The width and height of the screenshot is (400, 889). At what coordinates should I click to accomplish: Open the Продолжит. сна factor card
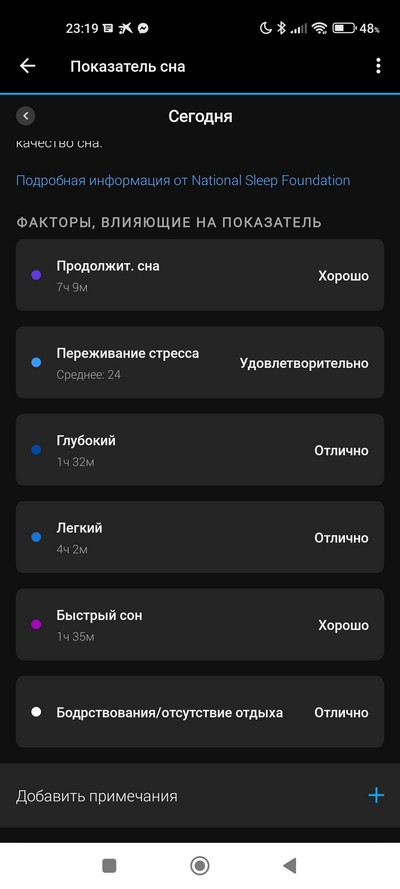coord(200,275)
